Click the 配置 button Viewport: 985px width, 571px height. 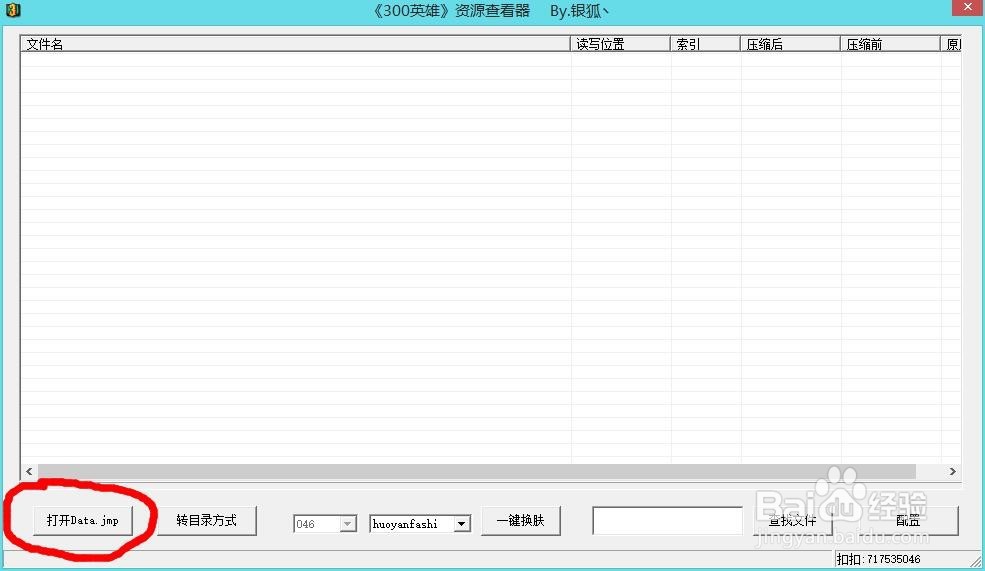908,521
